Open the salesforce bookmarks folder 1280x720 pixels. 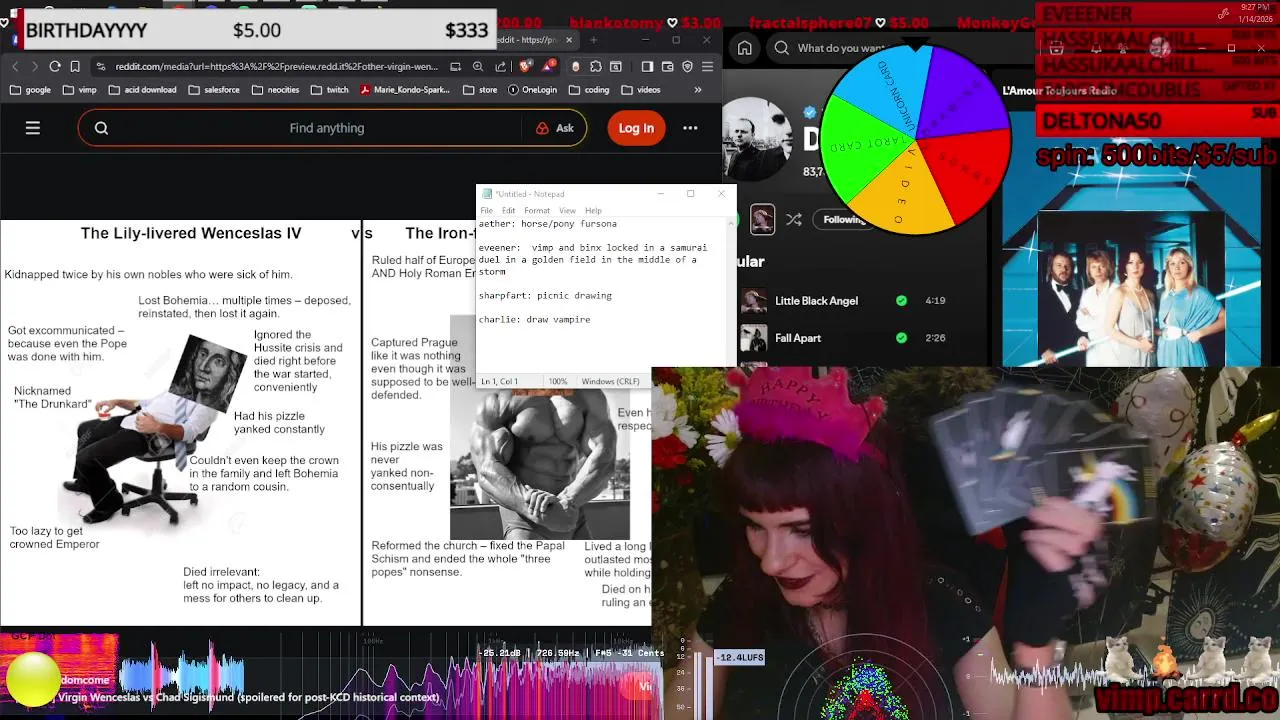(x=213, y=90)
